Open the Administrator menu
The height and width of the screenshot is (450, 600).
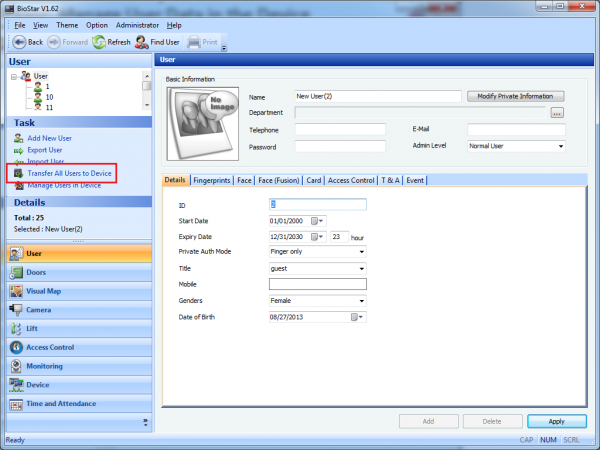click(x=137, y=24)
